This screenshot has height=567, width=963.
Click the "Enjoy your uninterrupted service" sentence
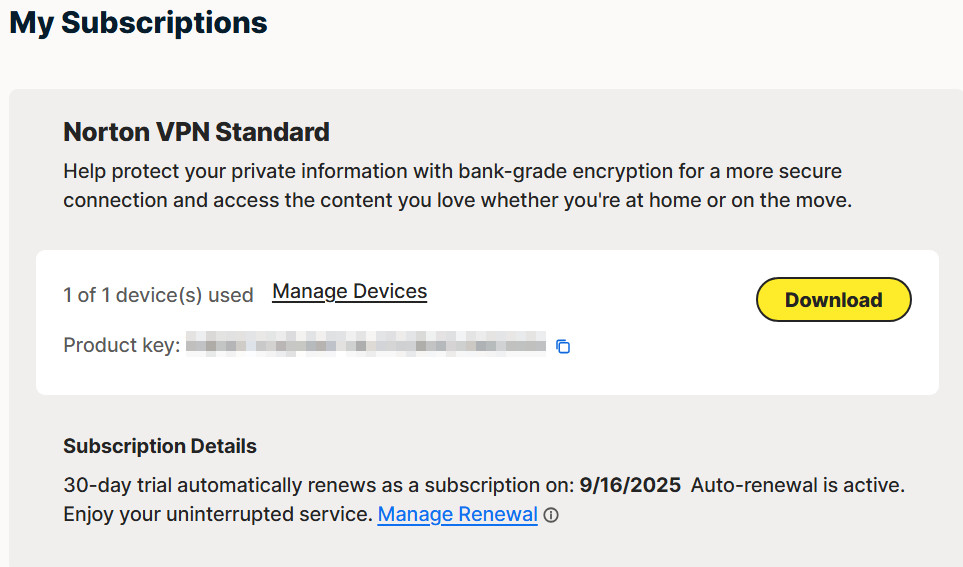(x=217, y=515)
